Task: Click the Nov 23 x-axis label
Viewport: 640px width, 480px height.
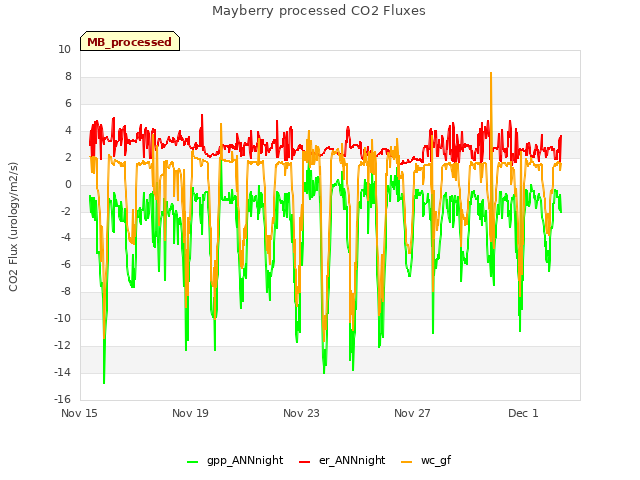Action: [301, 413]
